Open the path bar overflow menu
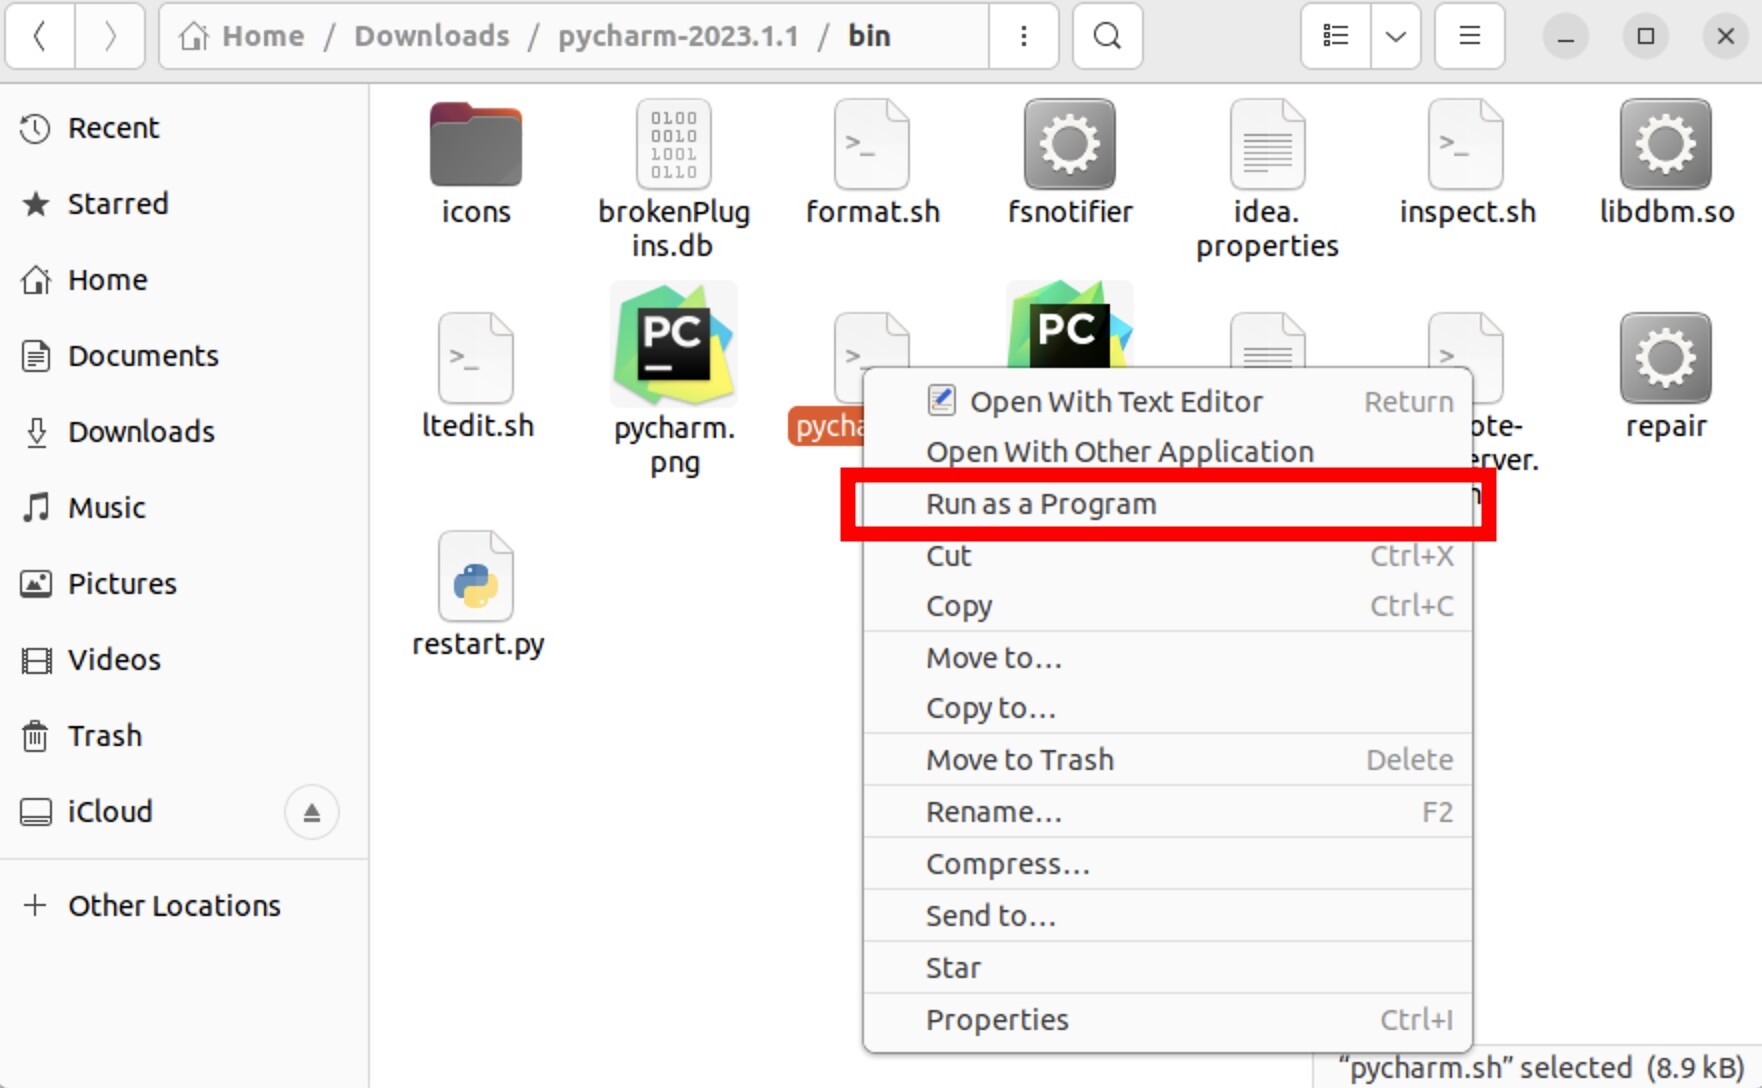The height and width of the screenshot is (1088, 1762). pos(1023,36)
